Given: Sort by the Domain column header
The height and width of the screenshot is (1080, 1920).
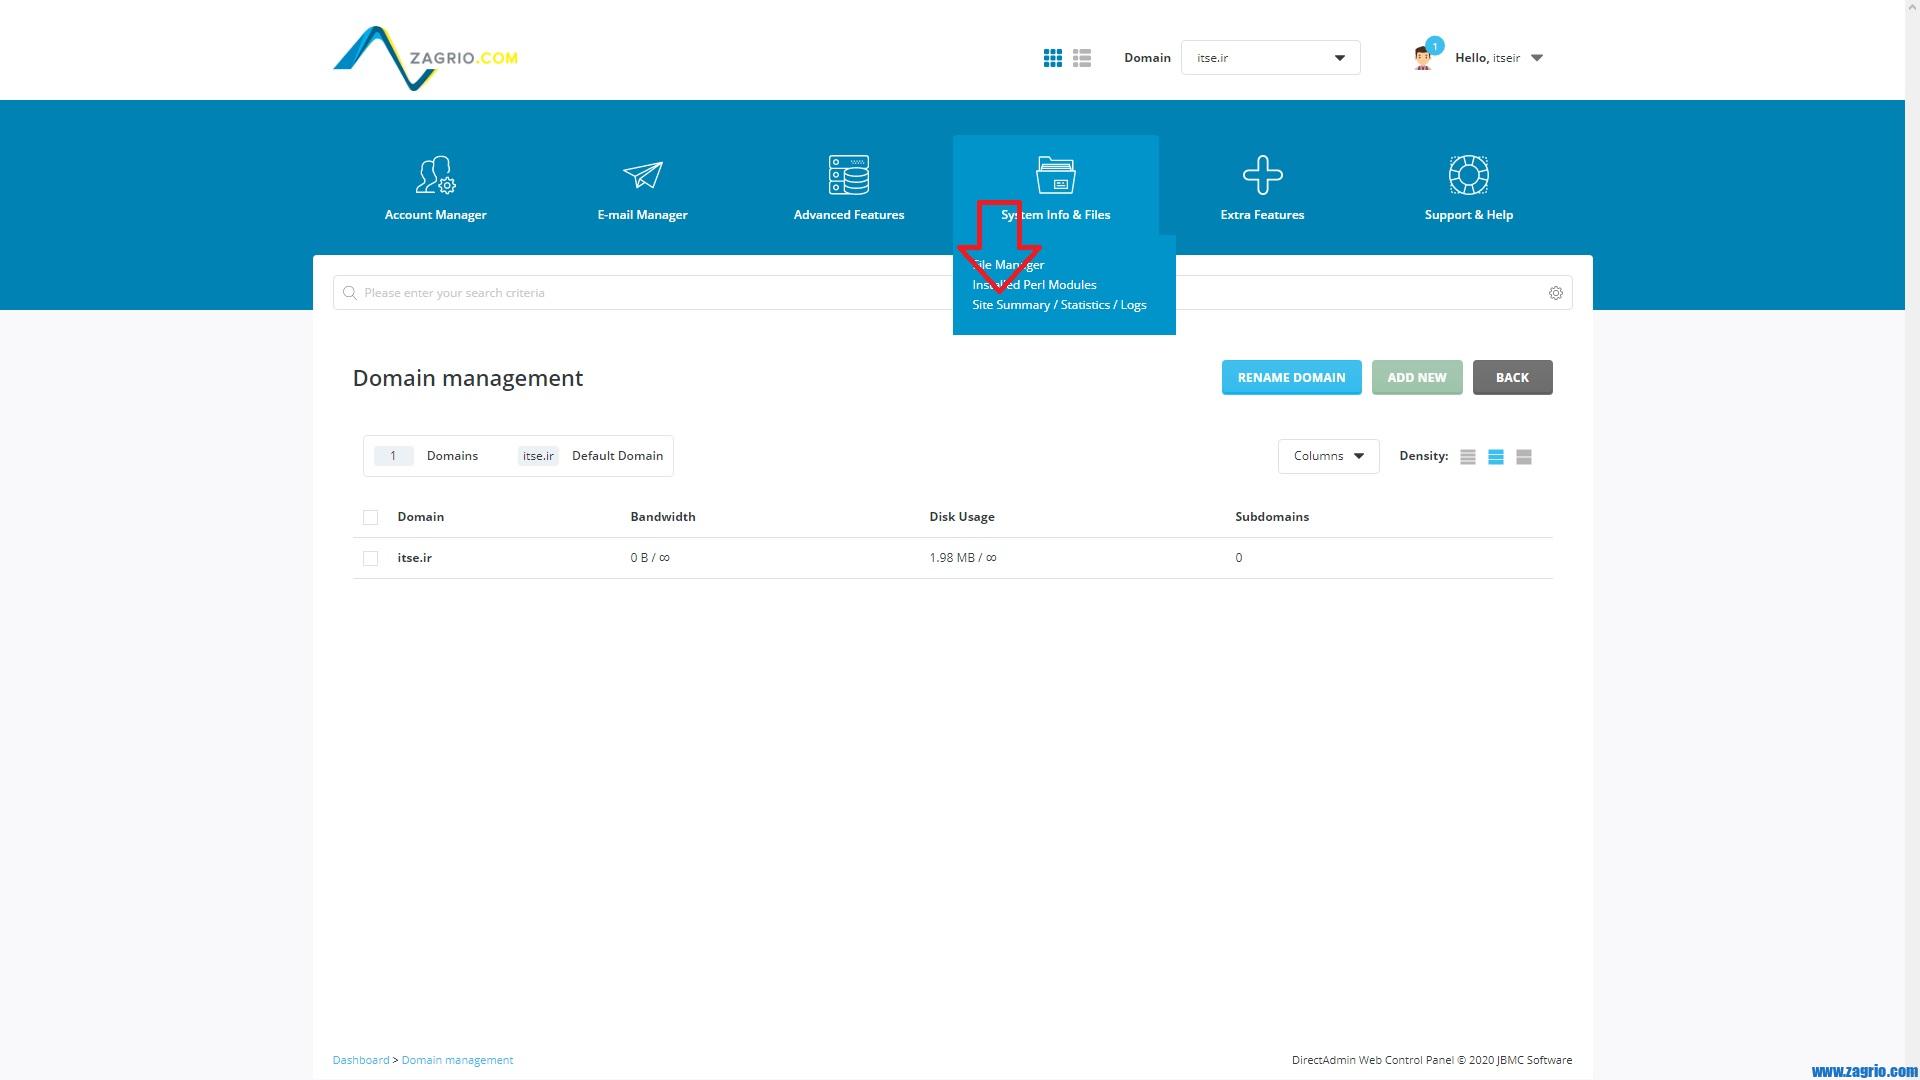Looking at the screenshot, I should 420,517.
